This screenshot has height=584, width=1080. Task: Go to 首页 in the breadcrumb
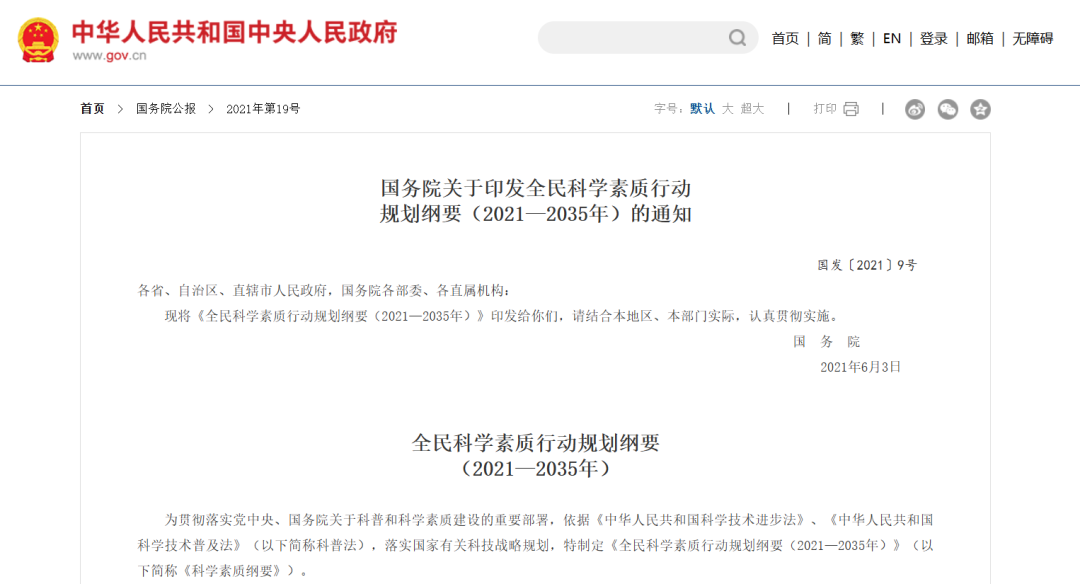tap(92, 109)
